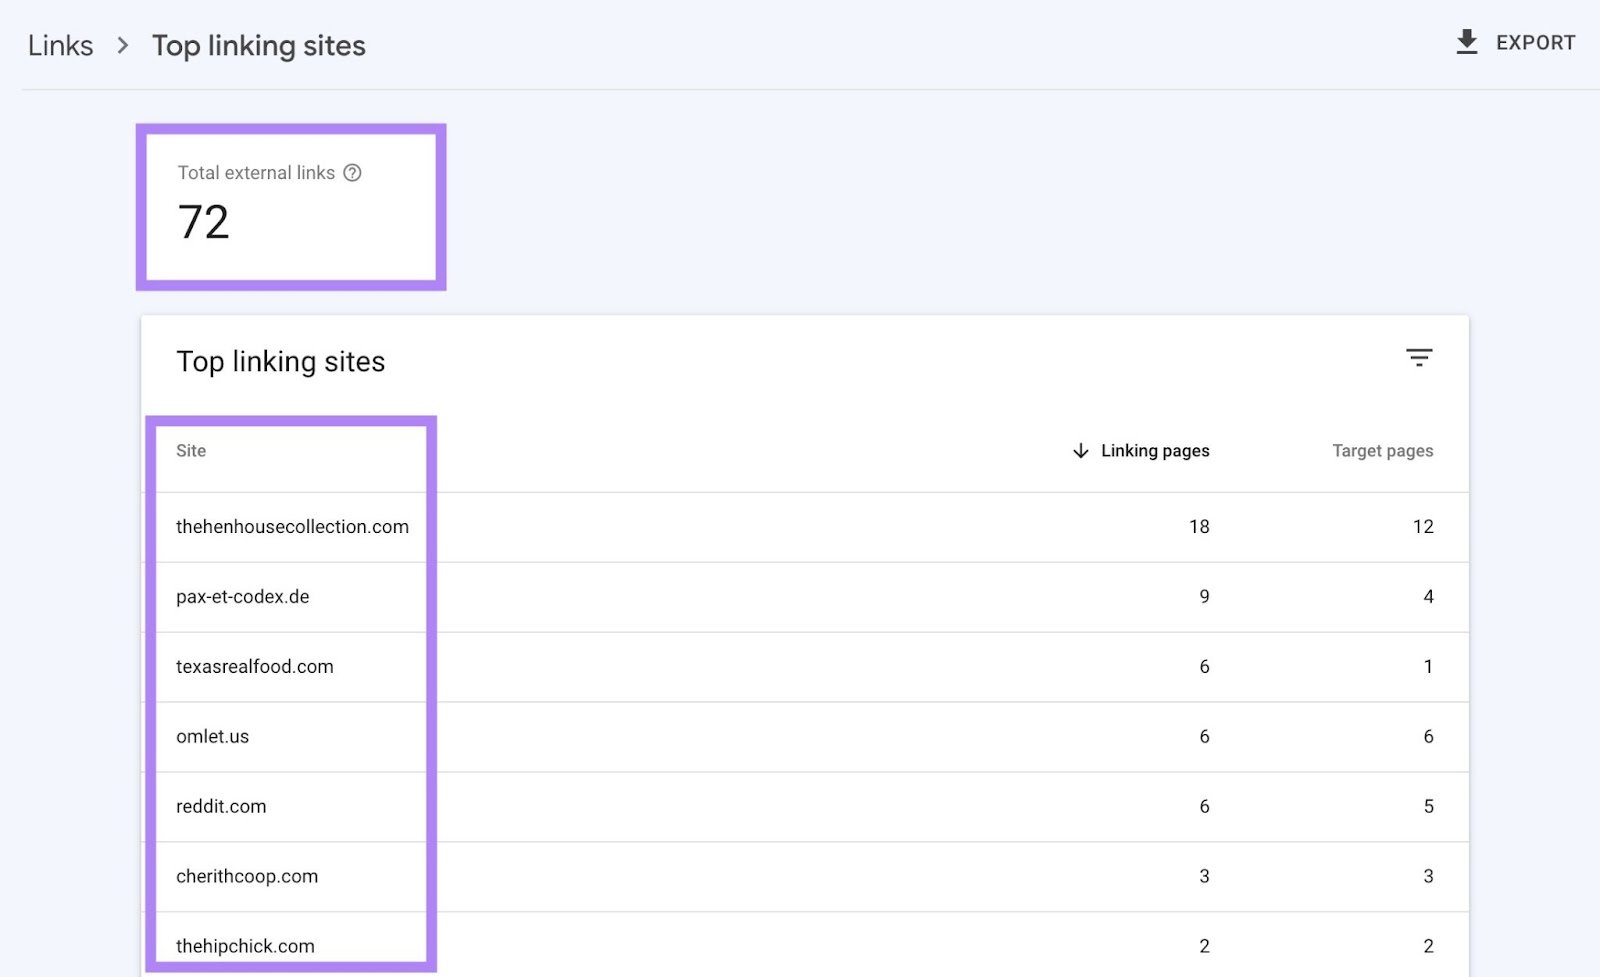
Task: Open texasrealfood.com from the site list
Action: (255, 667)
